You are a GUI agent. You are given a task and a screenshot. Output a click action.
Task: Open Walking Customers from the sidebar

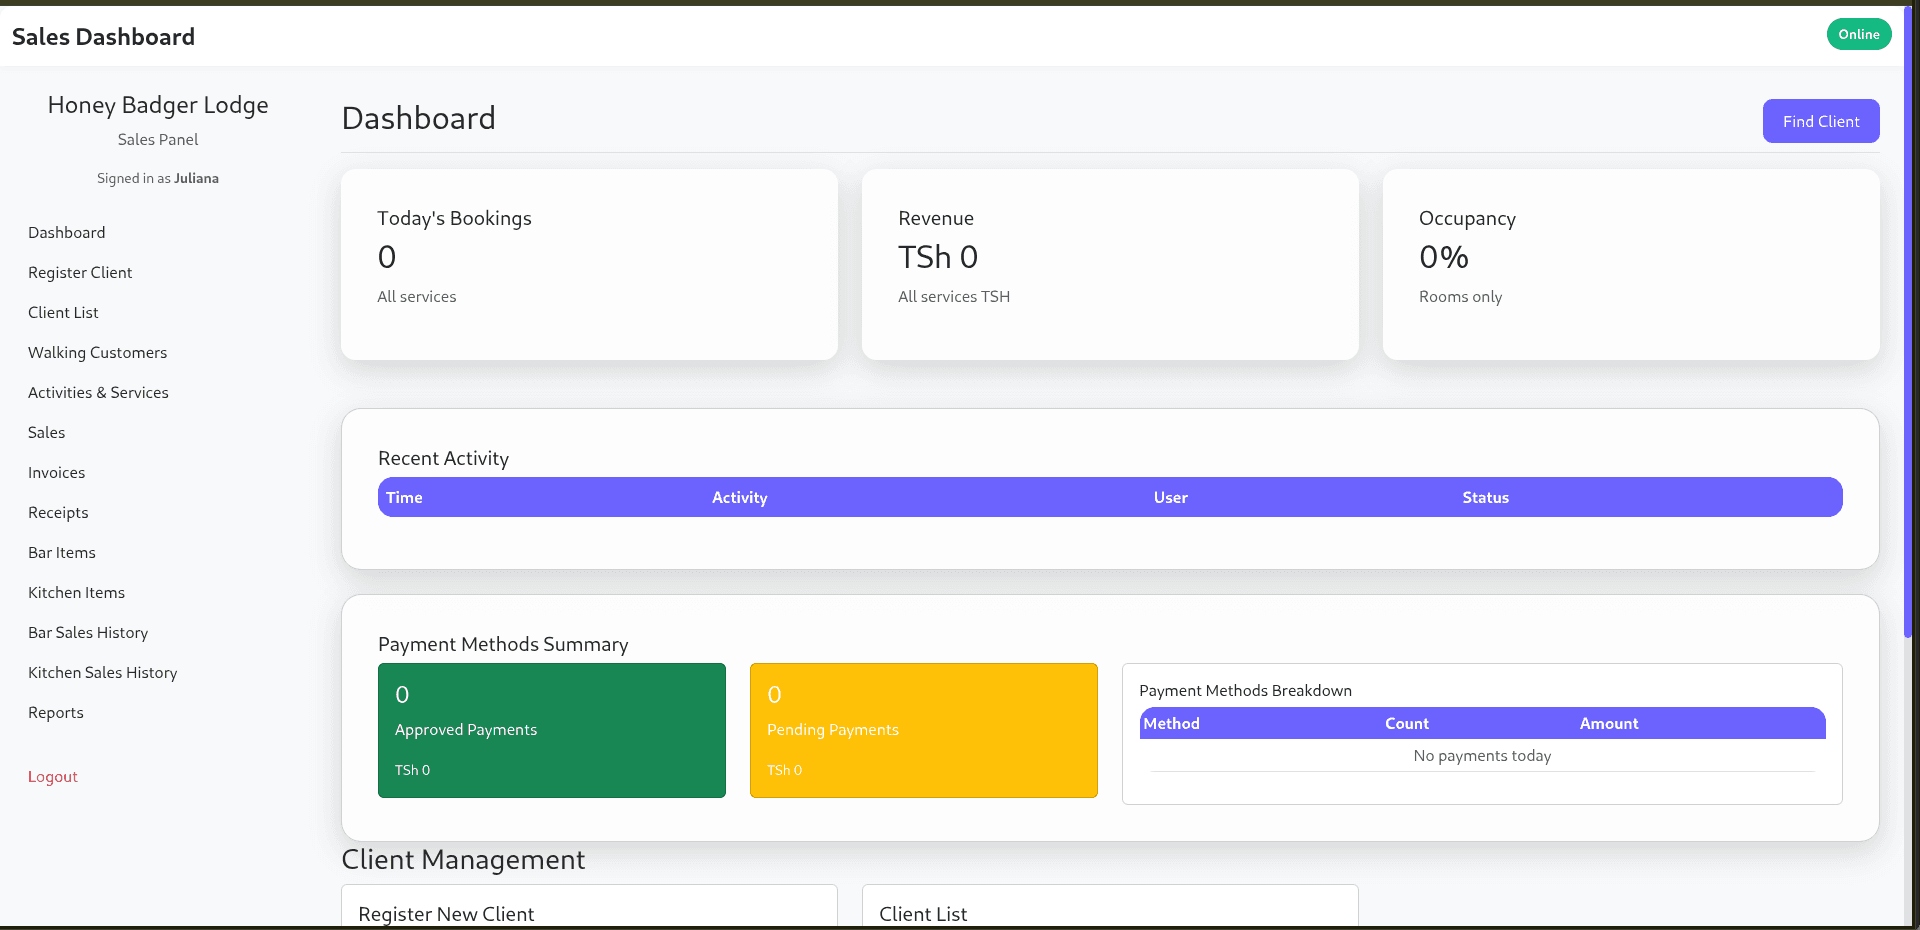(97, 352)
